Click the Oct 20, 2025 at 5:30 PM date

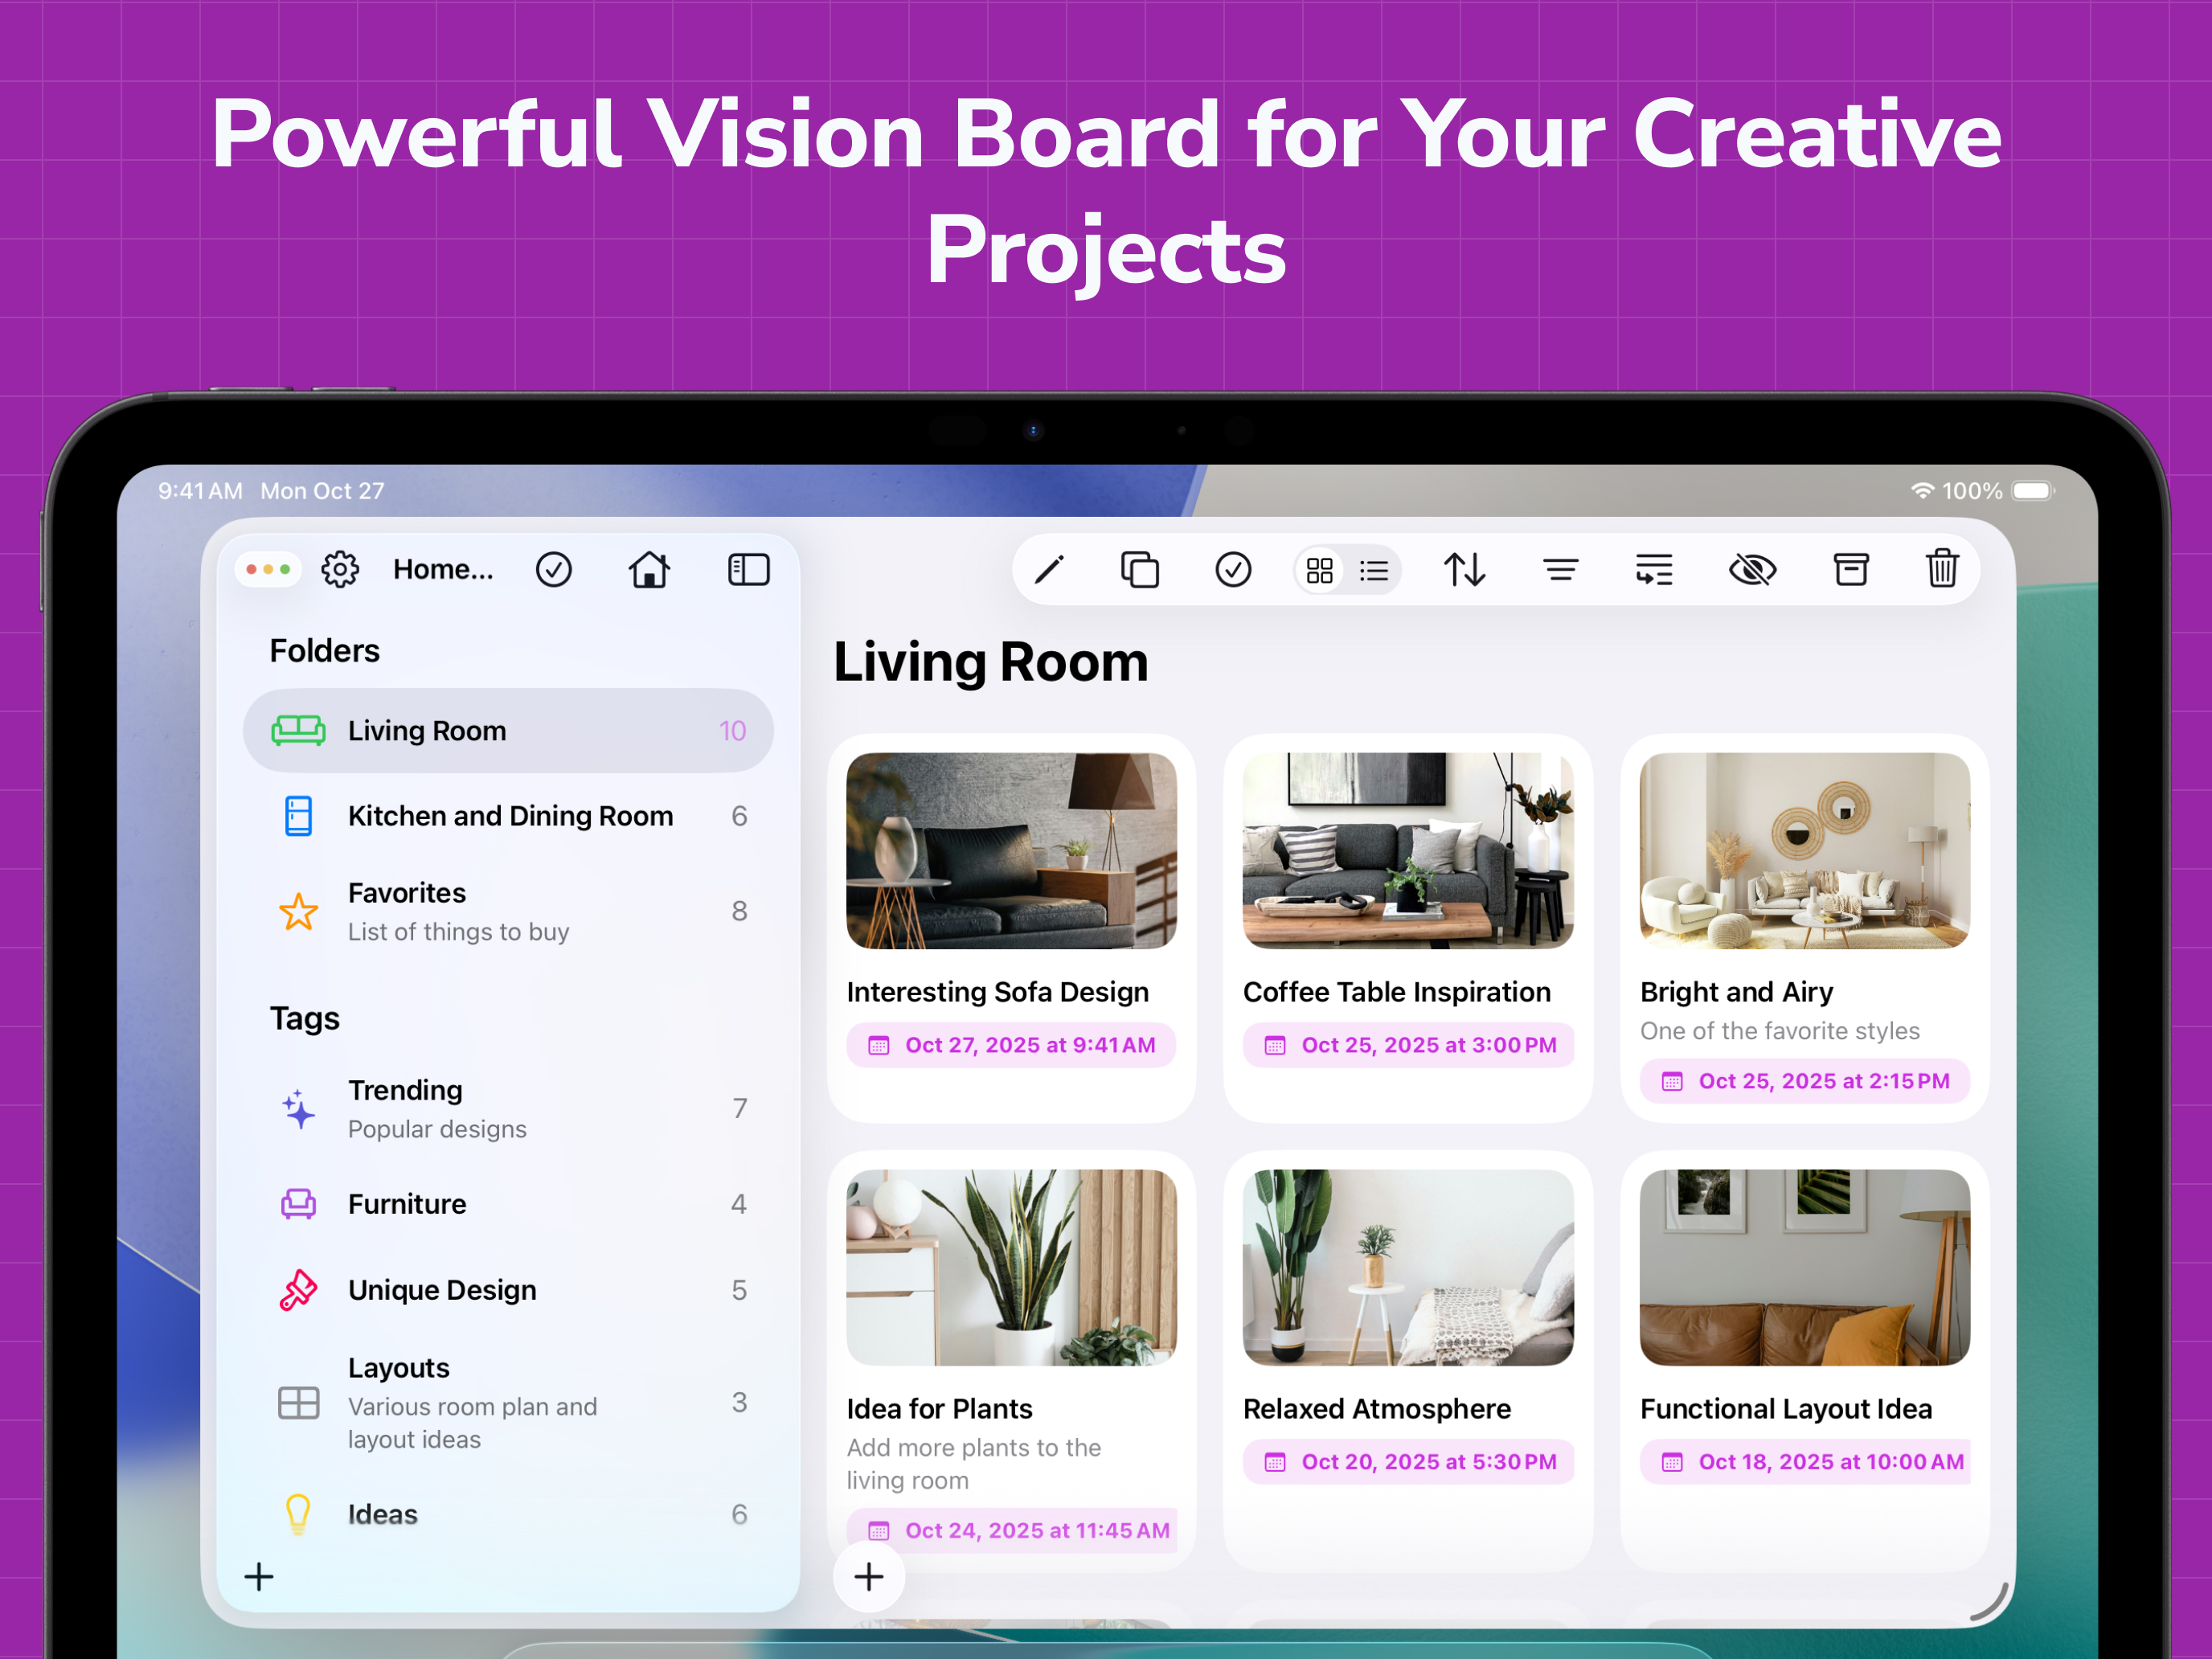[1408, 1462]
